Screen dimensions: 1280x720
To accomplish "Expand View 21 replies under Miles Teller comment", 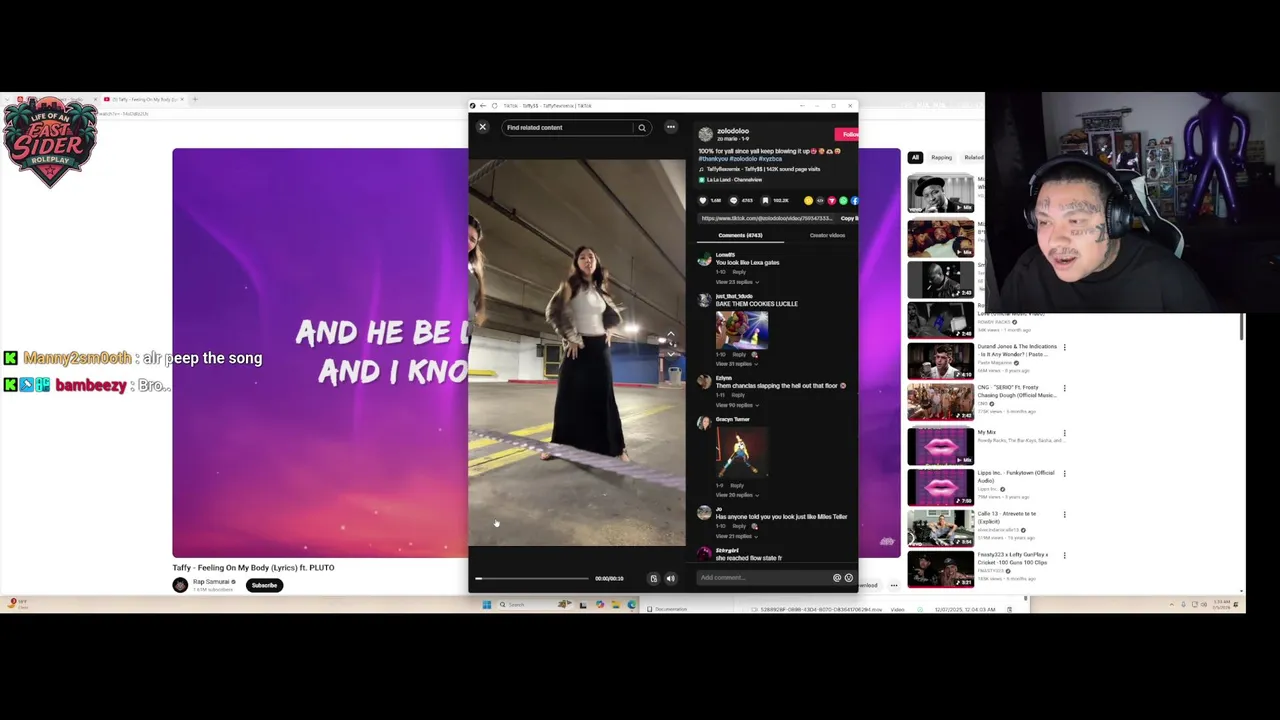I will [x=735, y=536].
